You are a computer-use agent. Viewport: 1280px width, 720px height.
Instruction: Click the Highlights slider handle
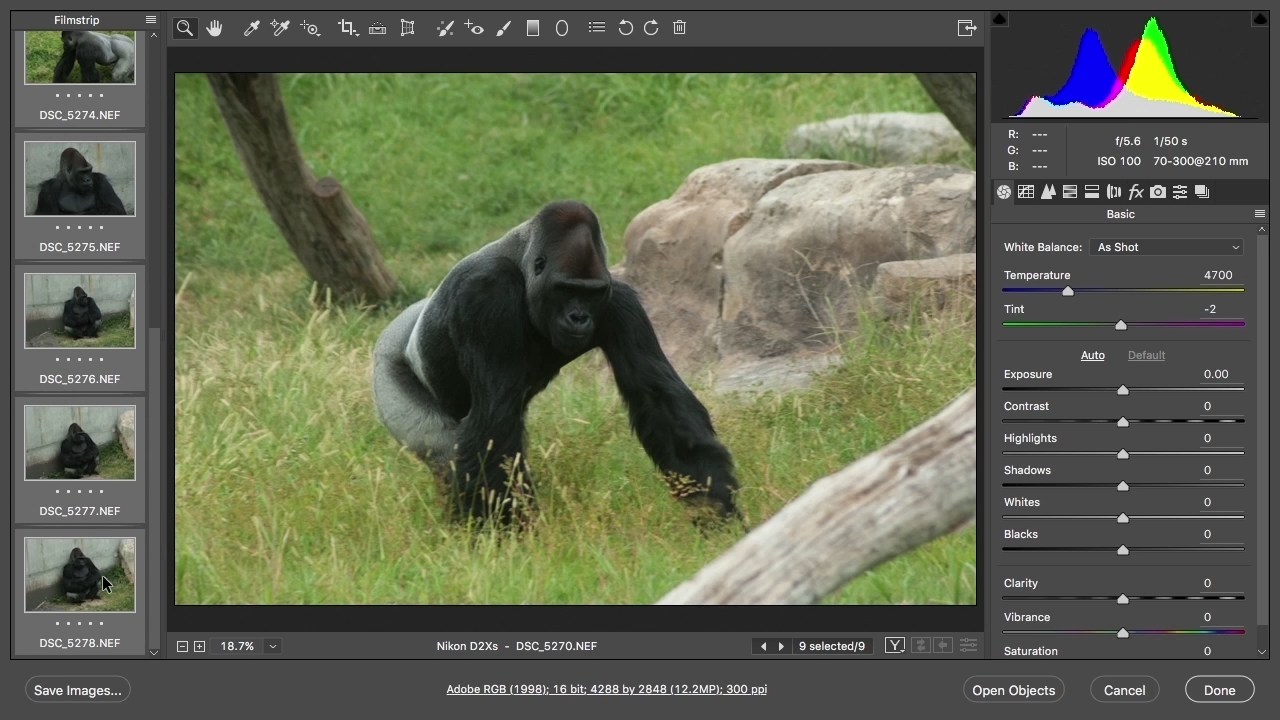click(1122, 454)
